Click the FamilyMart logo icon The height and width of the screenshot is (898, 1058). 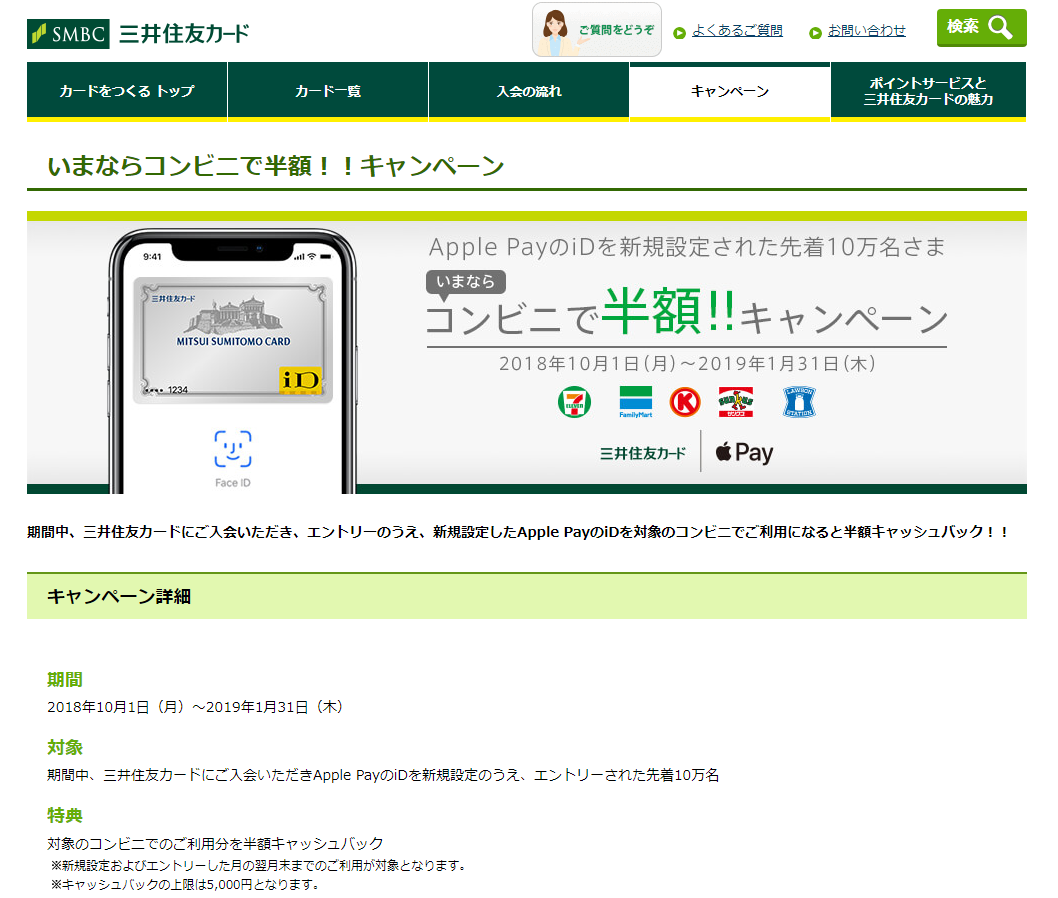pyautogui.click(x=636, y=402)
